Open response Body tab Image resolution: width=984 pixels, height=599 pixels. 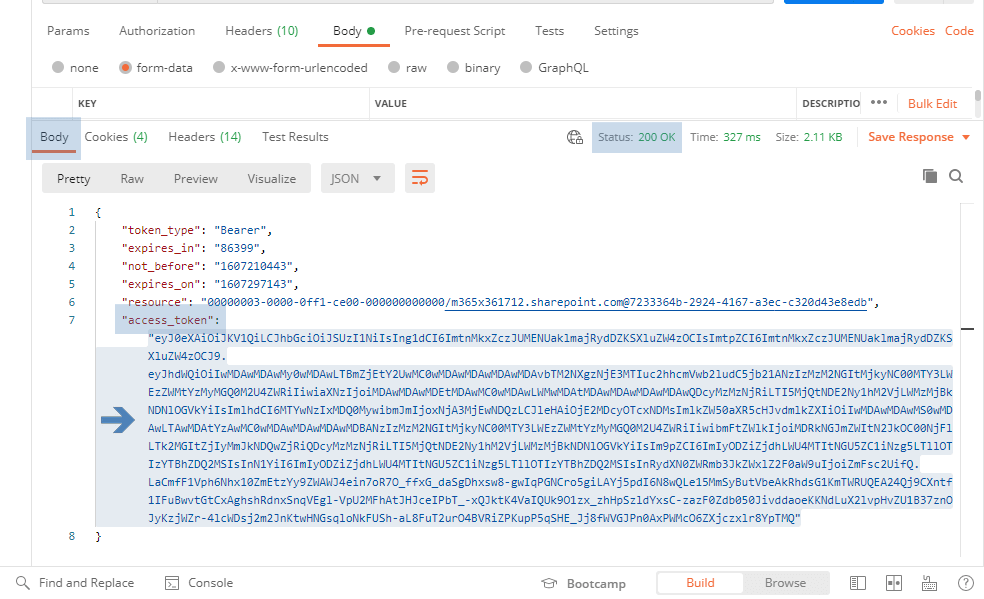(54, 137)
